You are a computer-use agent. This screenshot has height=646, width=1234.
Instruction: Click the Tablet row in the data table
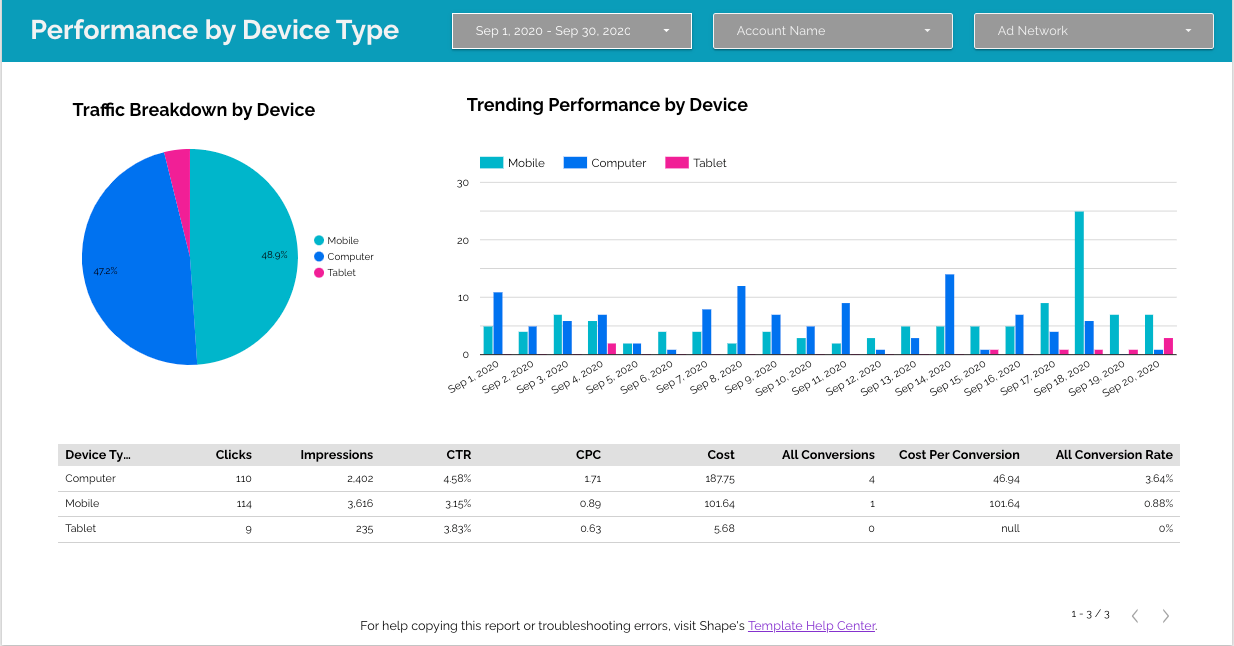(x=80, y=528)
